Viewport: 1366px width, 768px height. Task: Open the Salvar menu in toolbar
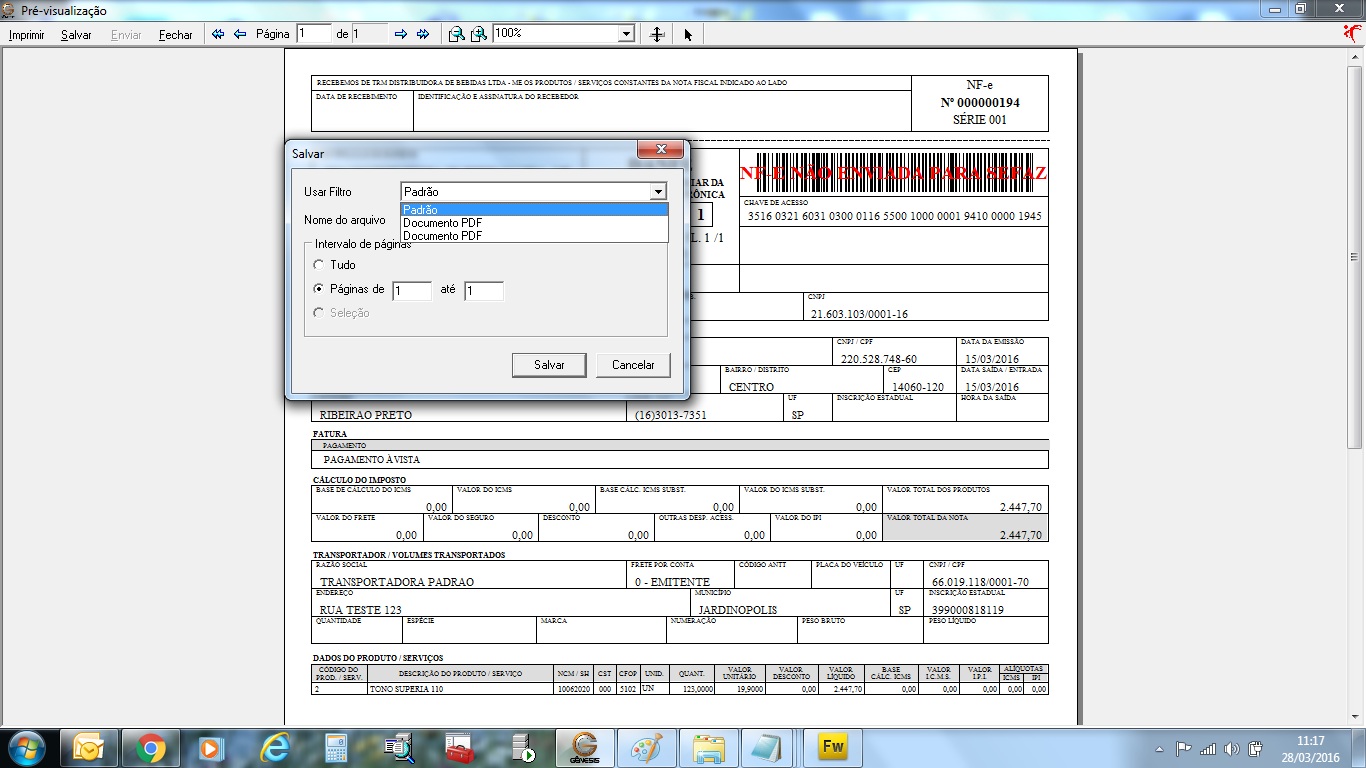(76, 35)
